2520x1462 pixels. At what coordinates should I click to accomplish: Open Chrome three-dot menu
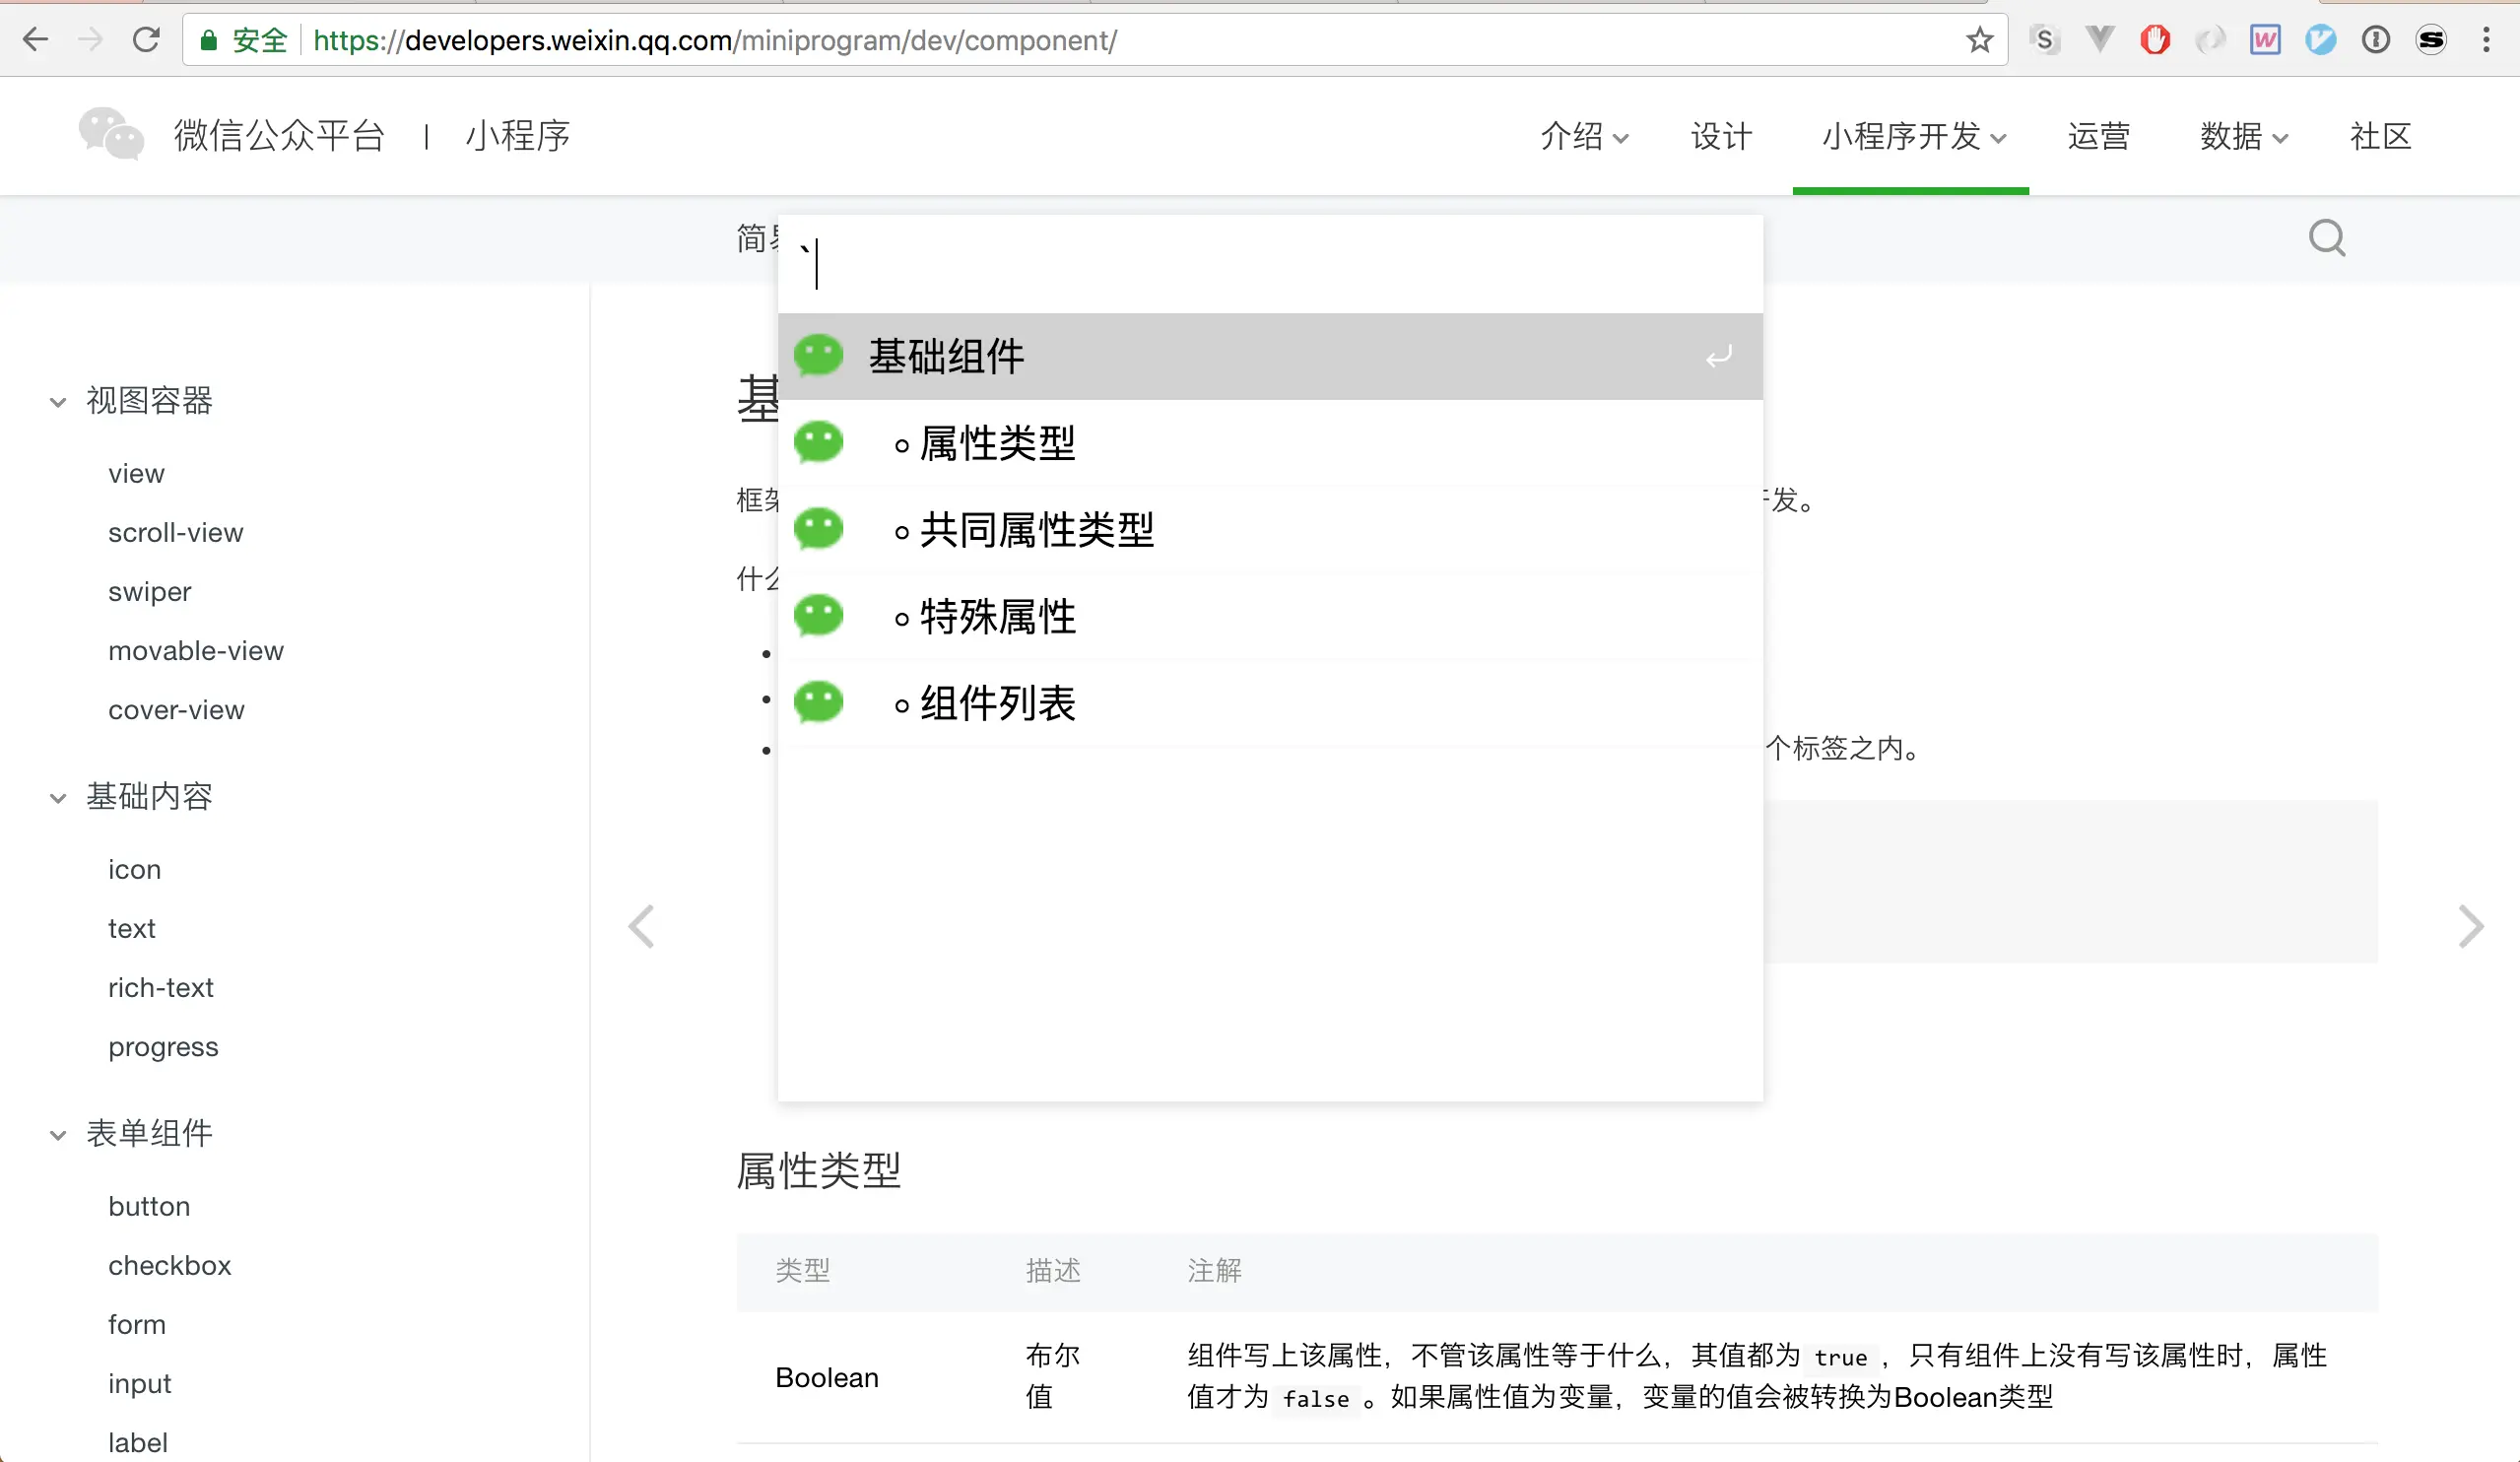(x=2485, y=40)
